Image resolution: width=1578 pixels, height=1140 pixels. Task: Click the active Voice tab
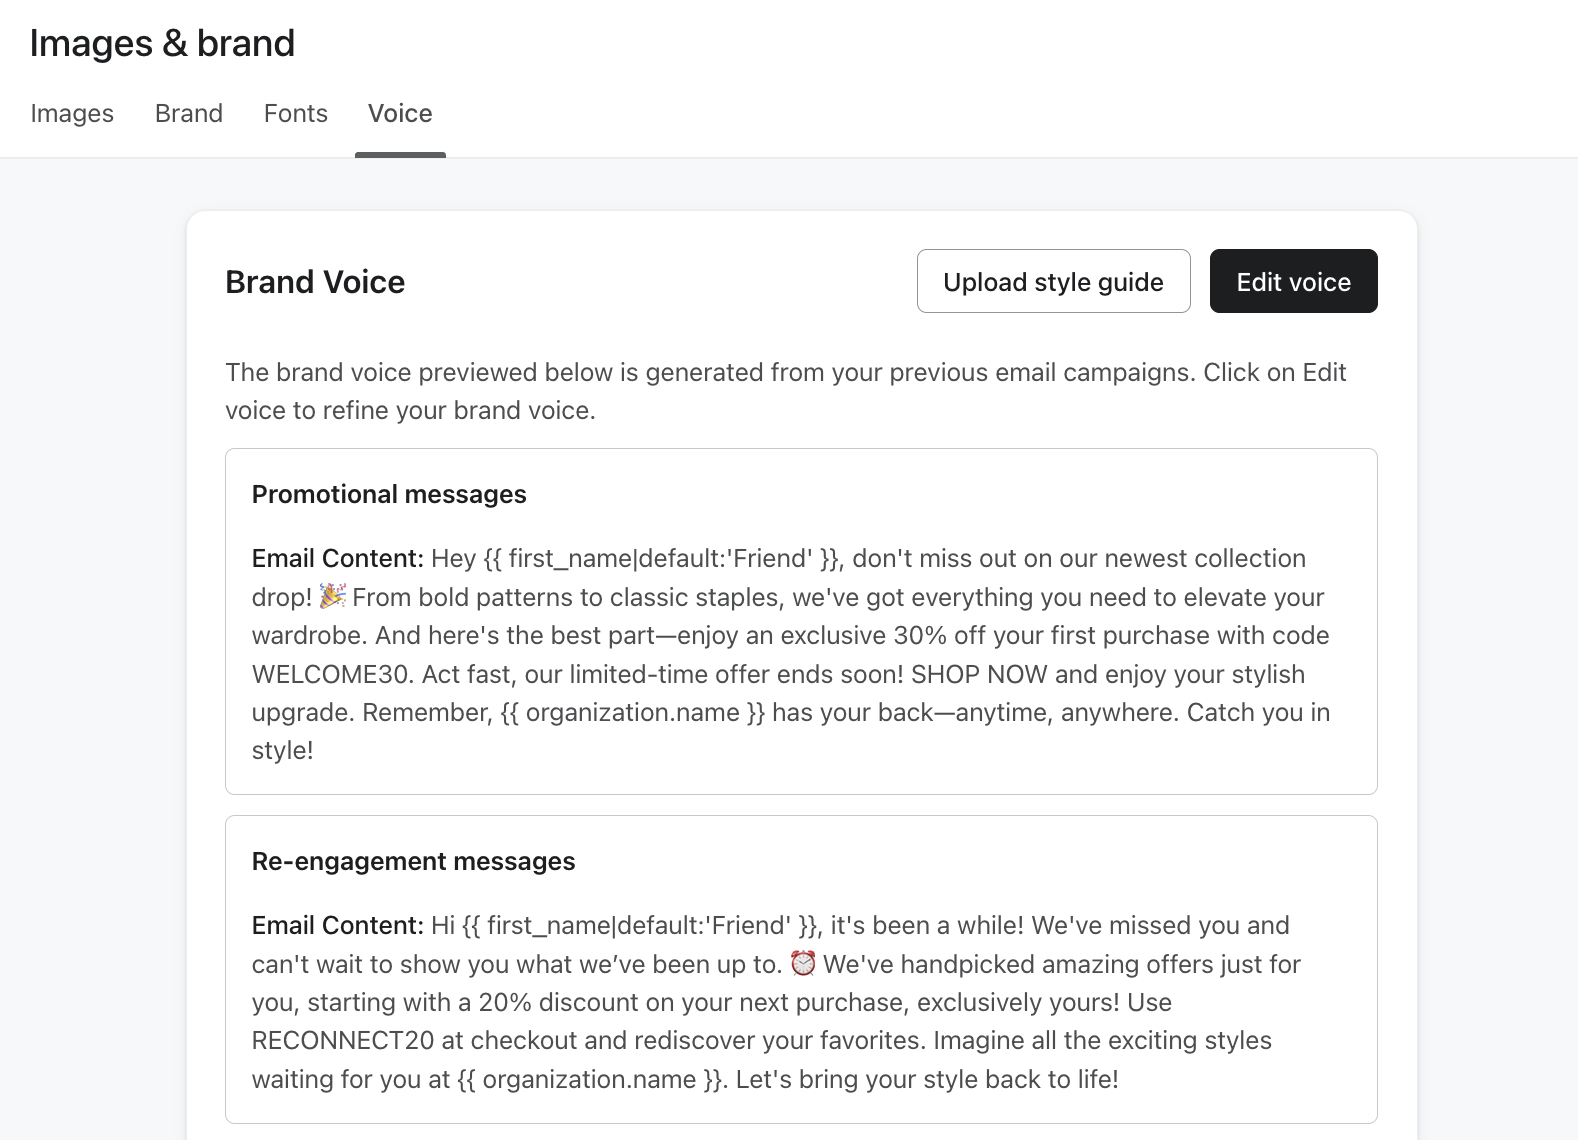[399, 113]
